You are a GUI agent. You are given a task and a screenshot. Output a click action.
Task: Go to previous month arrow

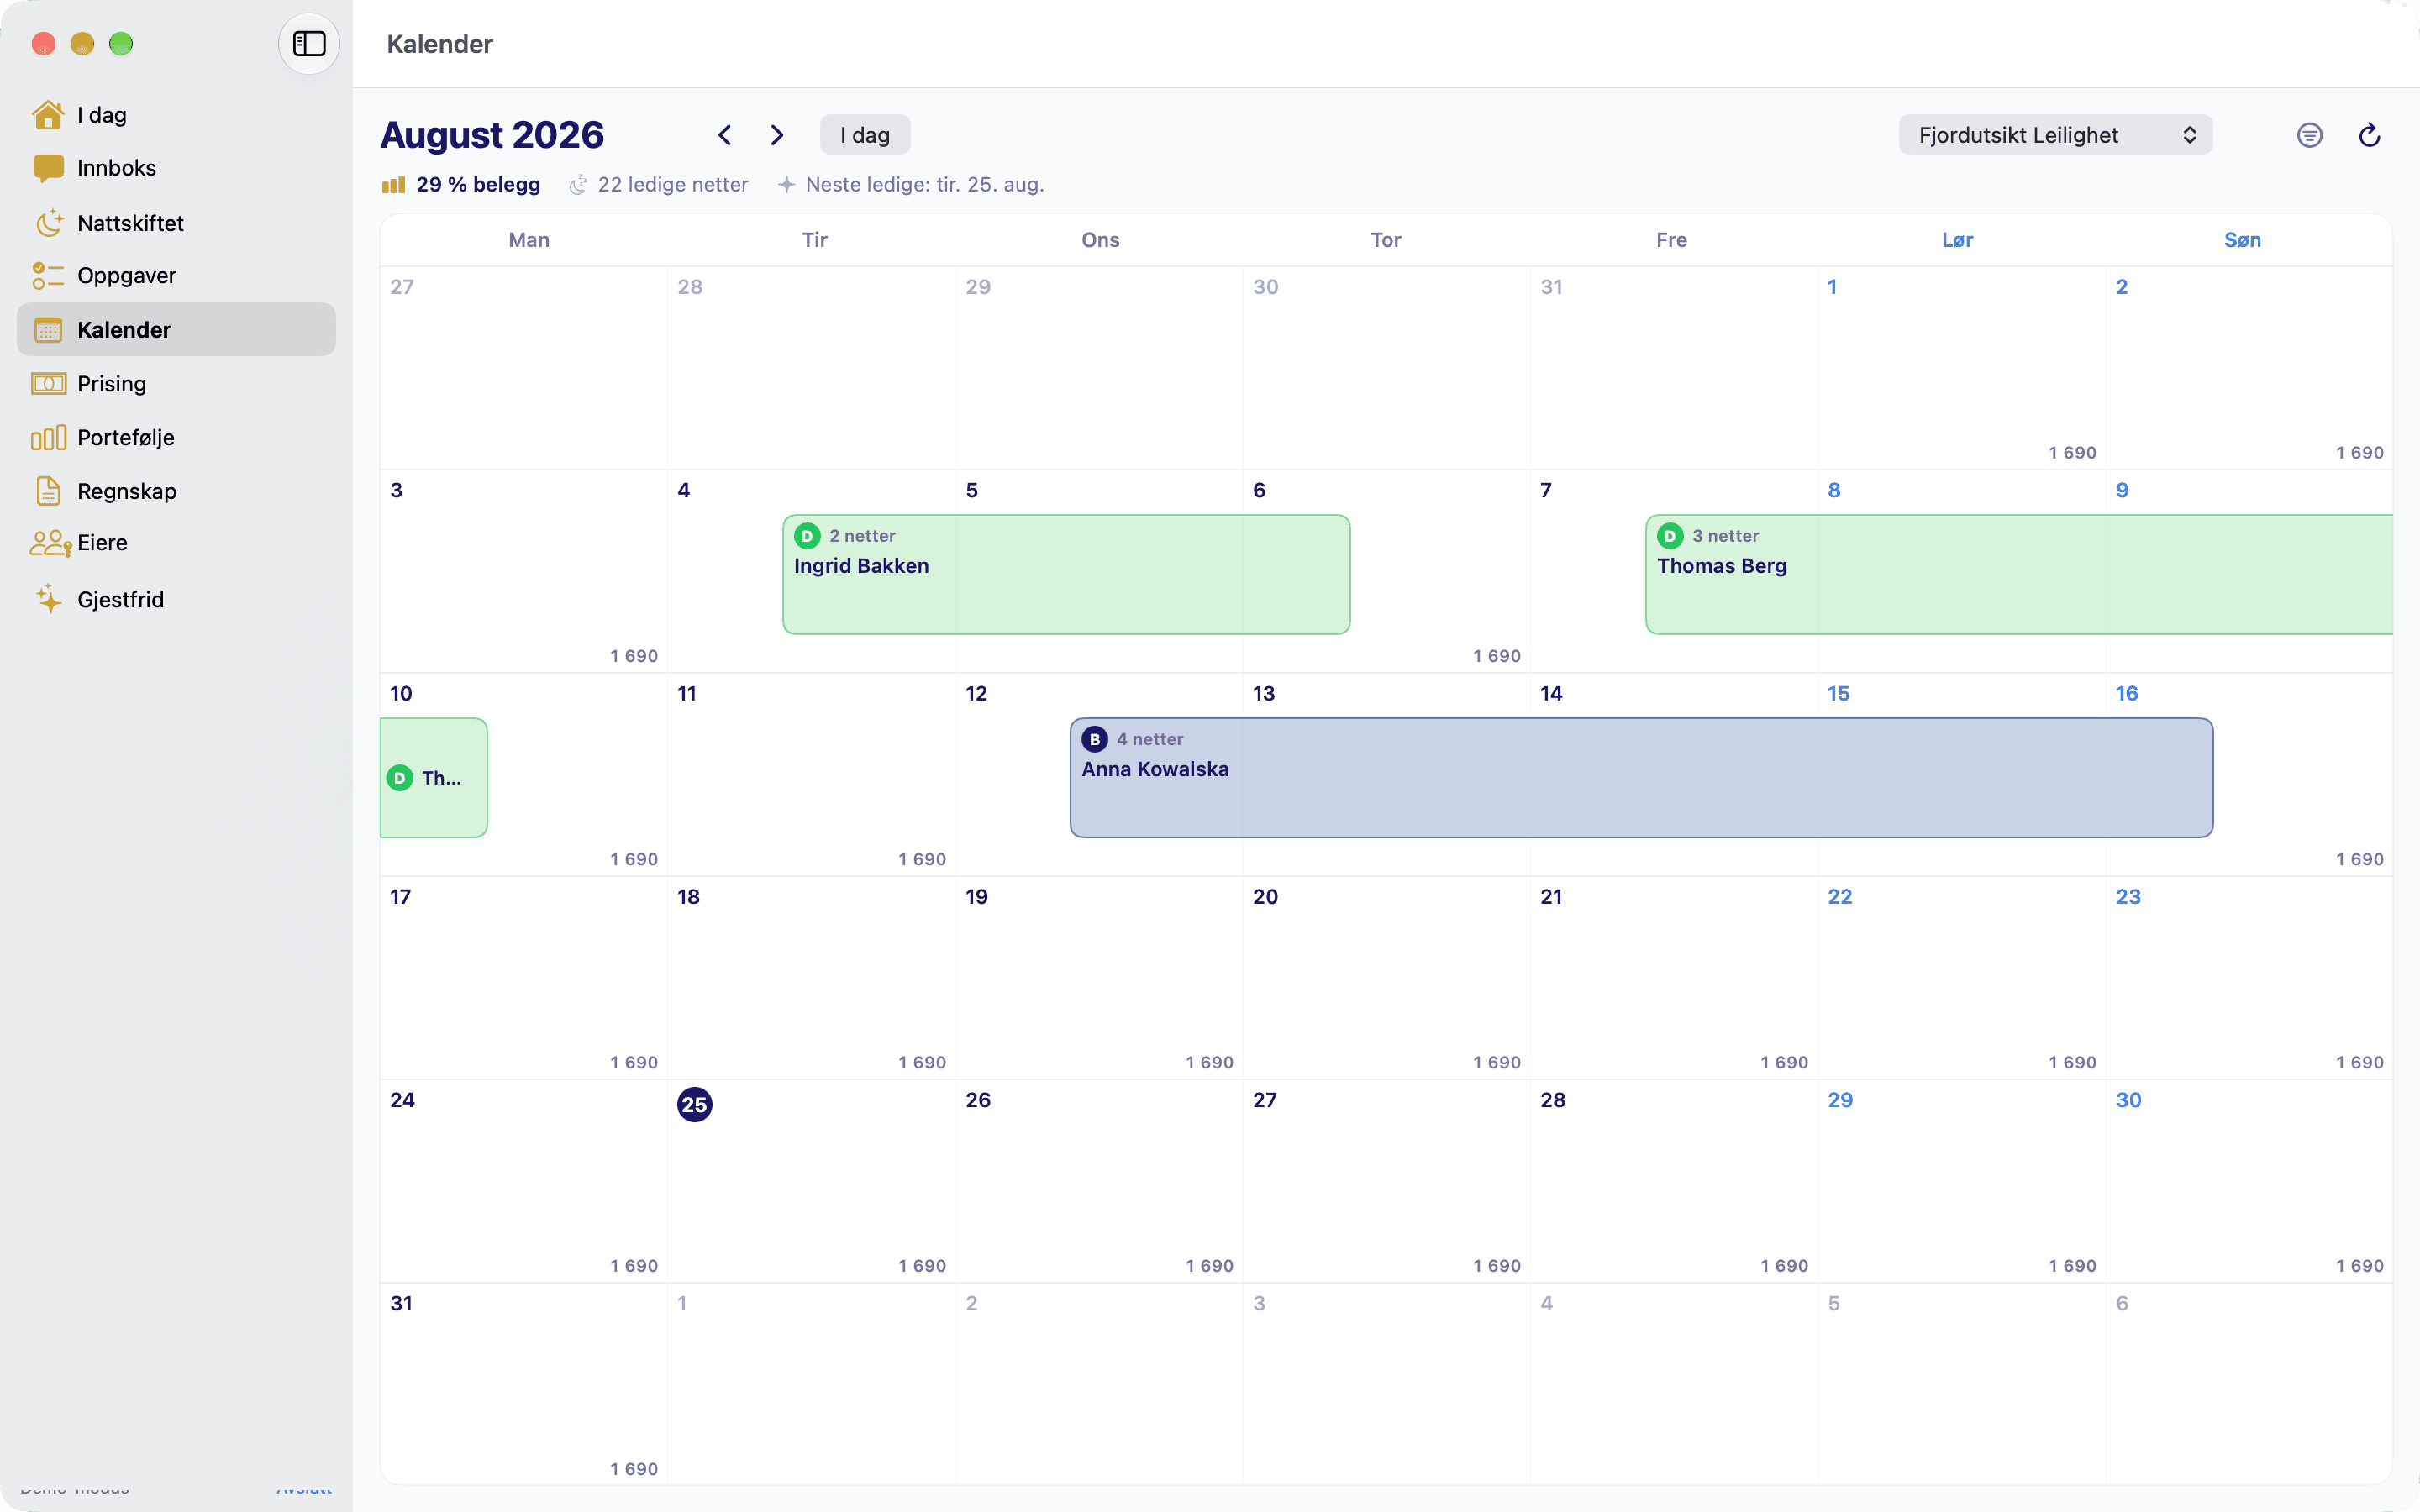725,135
